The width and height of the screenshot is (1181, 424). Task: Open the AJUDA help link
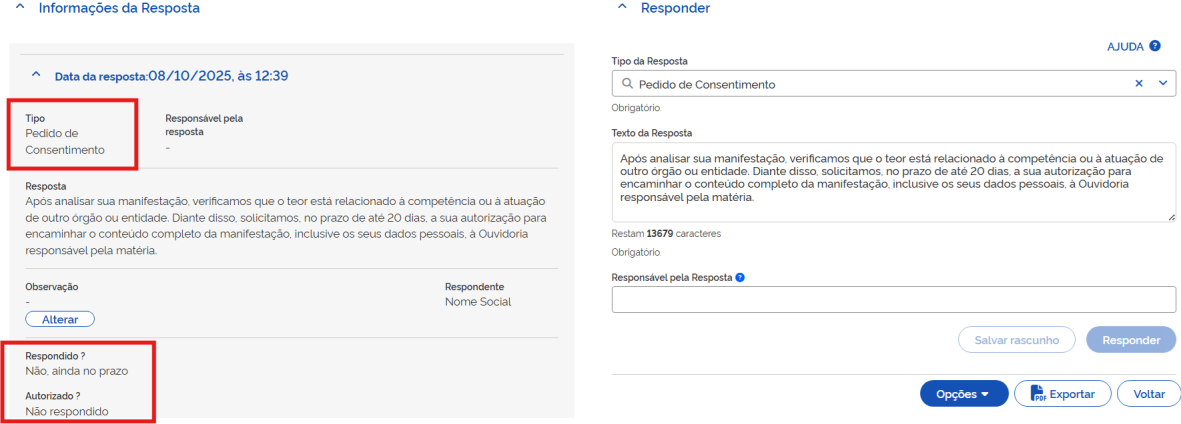point(1125,46)
